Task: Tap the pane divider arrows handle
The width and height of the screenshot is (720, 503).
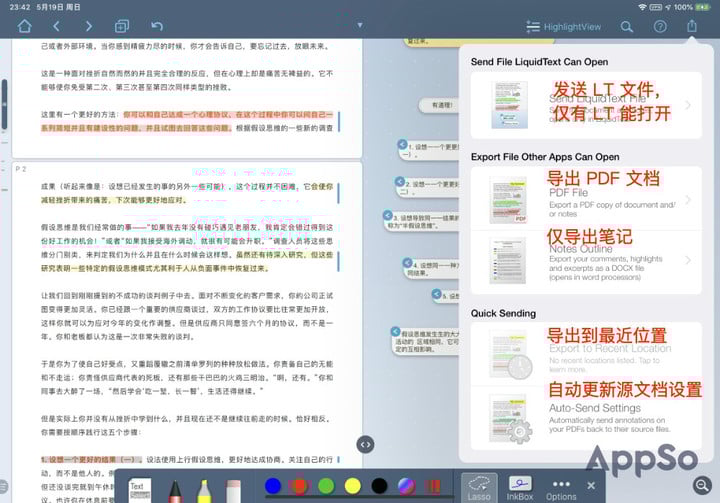Action: point(365,444)
